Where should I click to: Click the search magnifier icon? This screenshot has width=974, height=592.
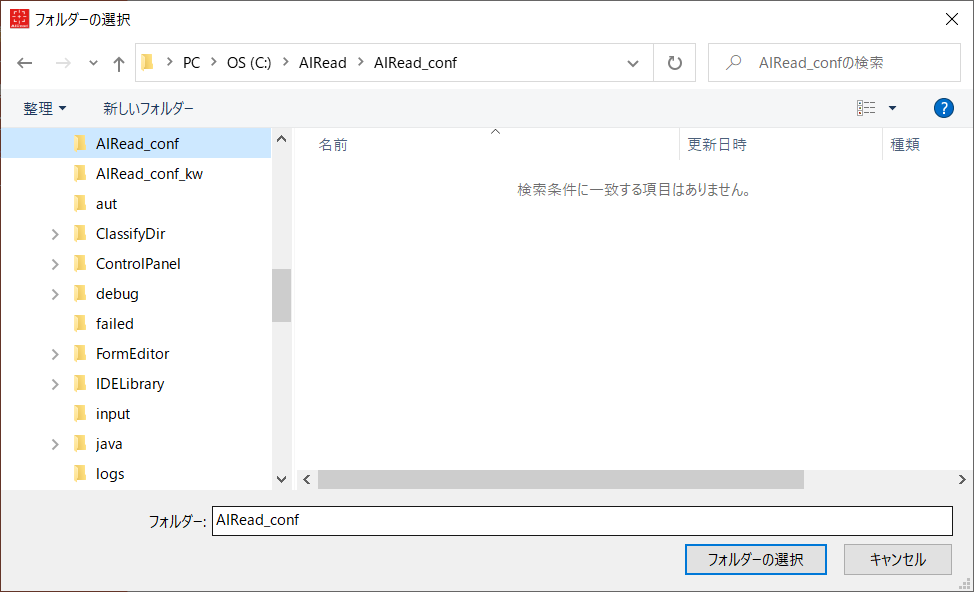[x=734, y=62]
